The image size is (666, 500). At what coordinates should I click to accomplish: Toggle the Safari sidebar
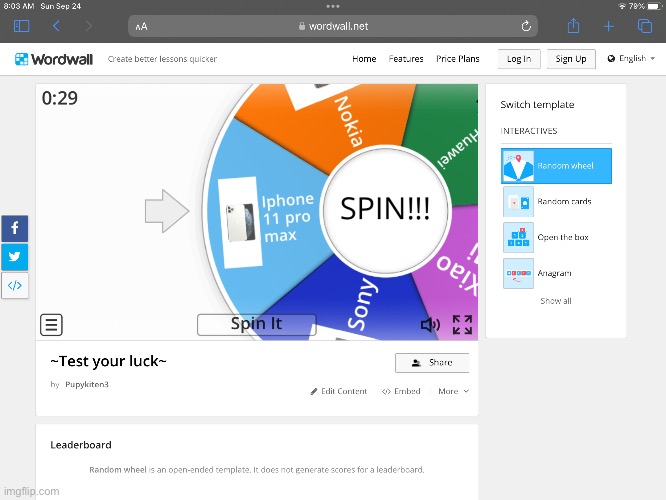click(x=21, y=26)
